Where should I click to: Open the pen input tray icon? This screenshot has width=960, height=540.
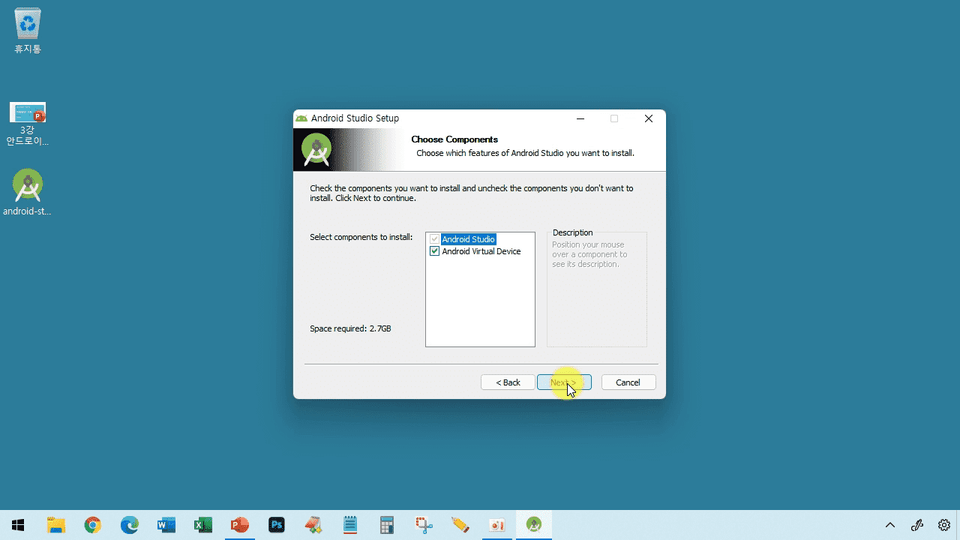tap(917, 525)
